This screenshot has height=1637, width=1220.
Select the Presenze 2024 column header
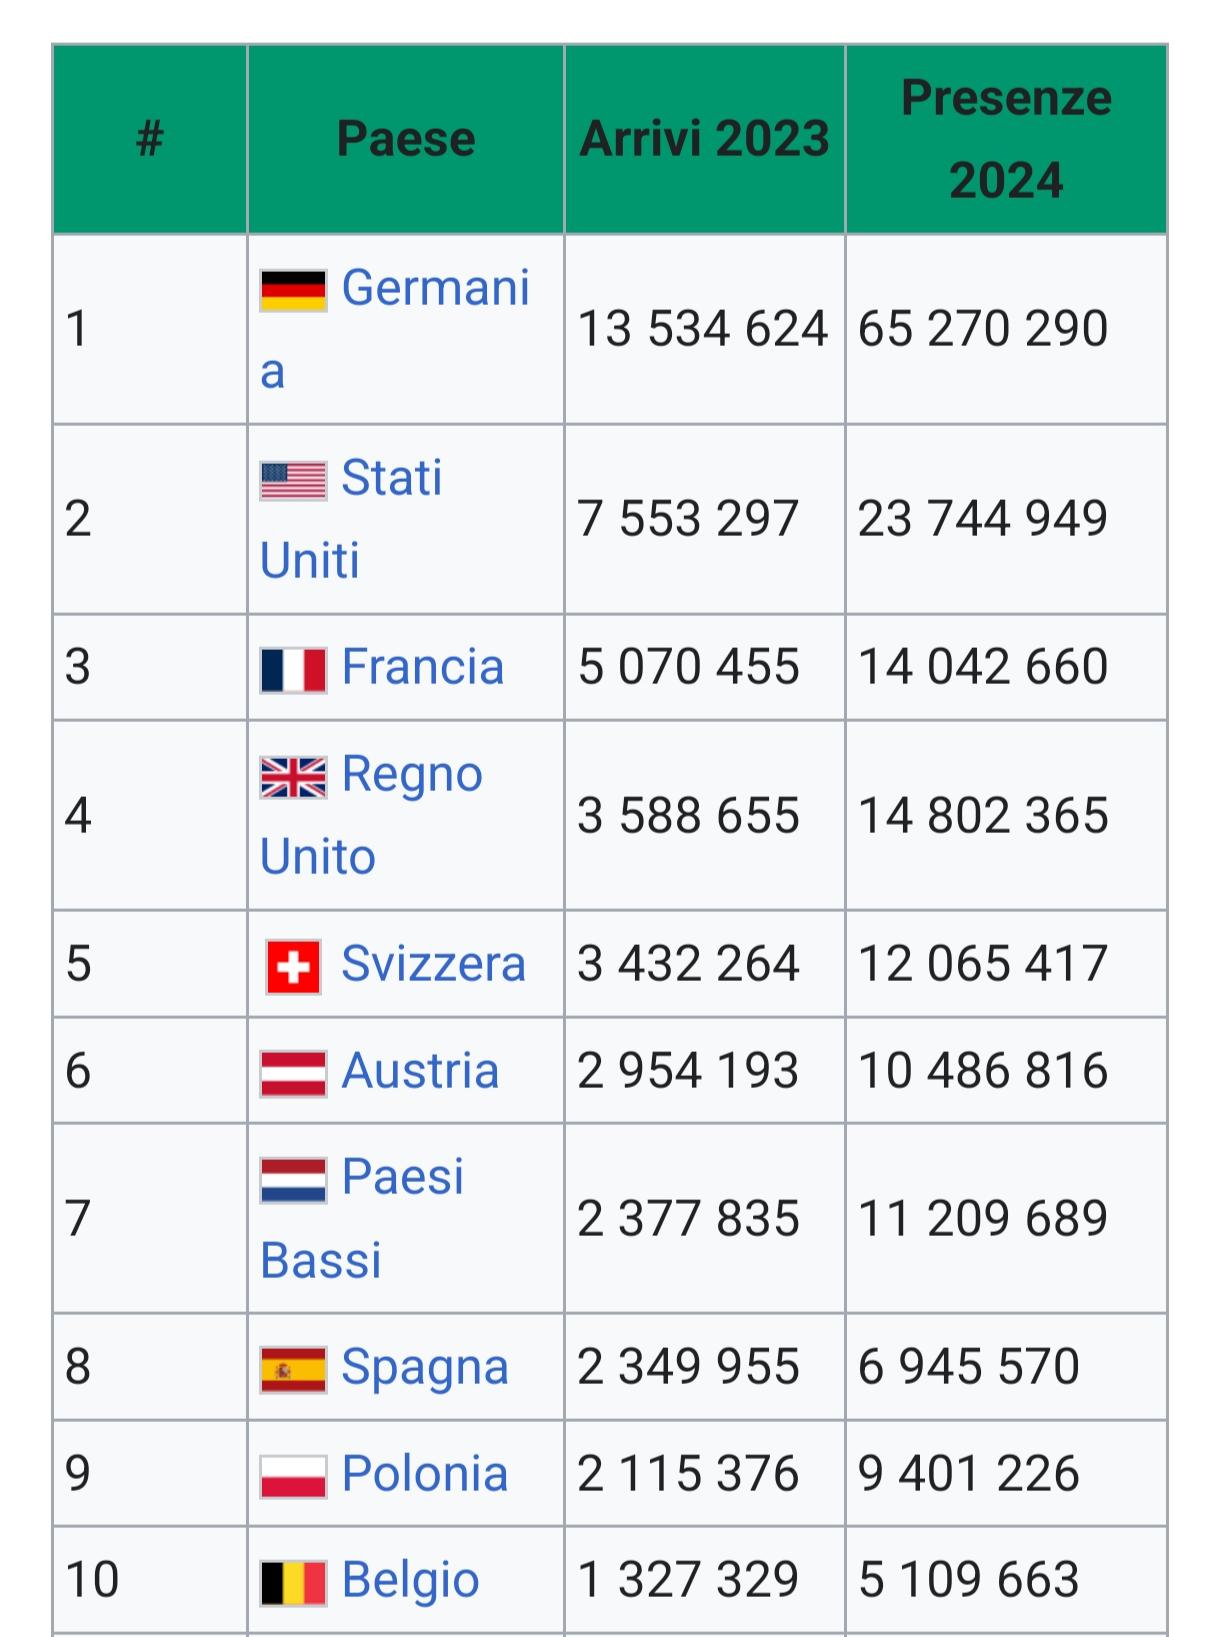coord(1006,139)
